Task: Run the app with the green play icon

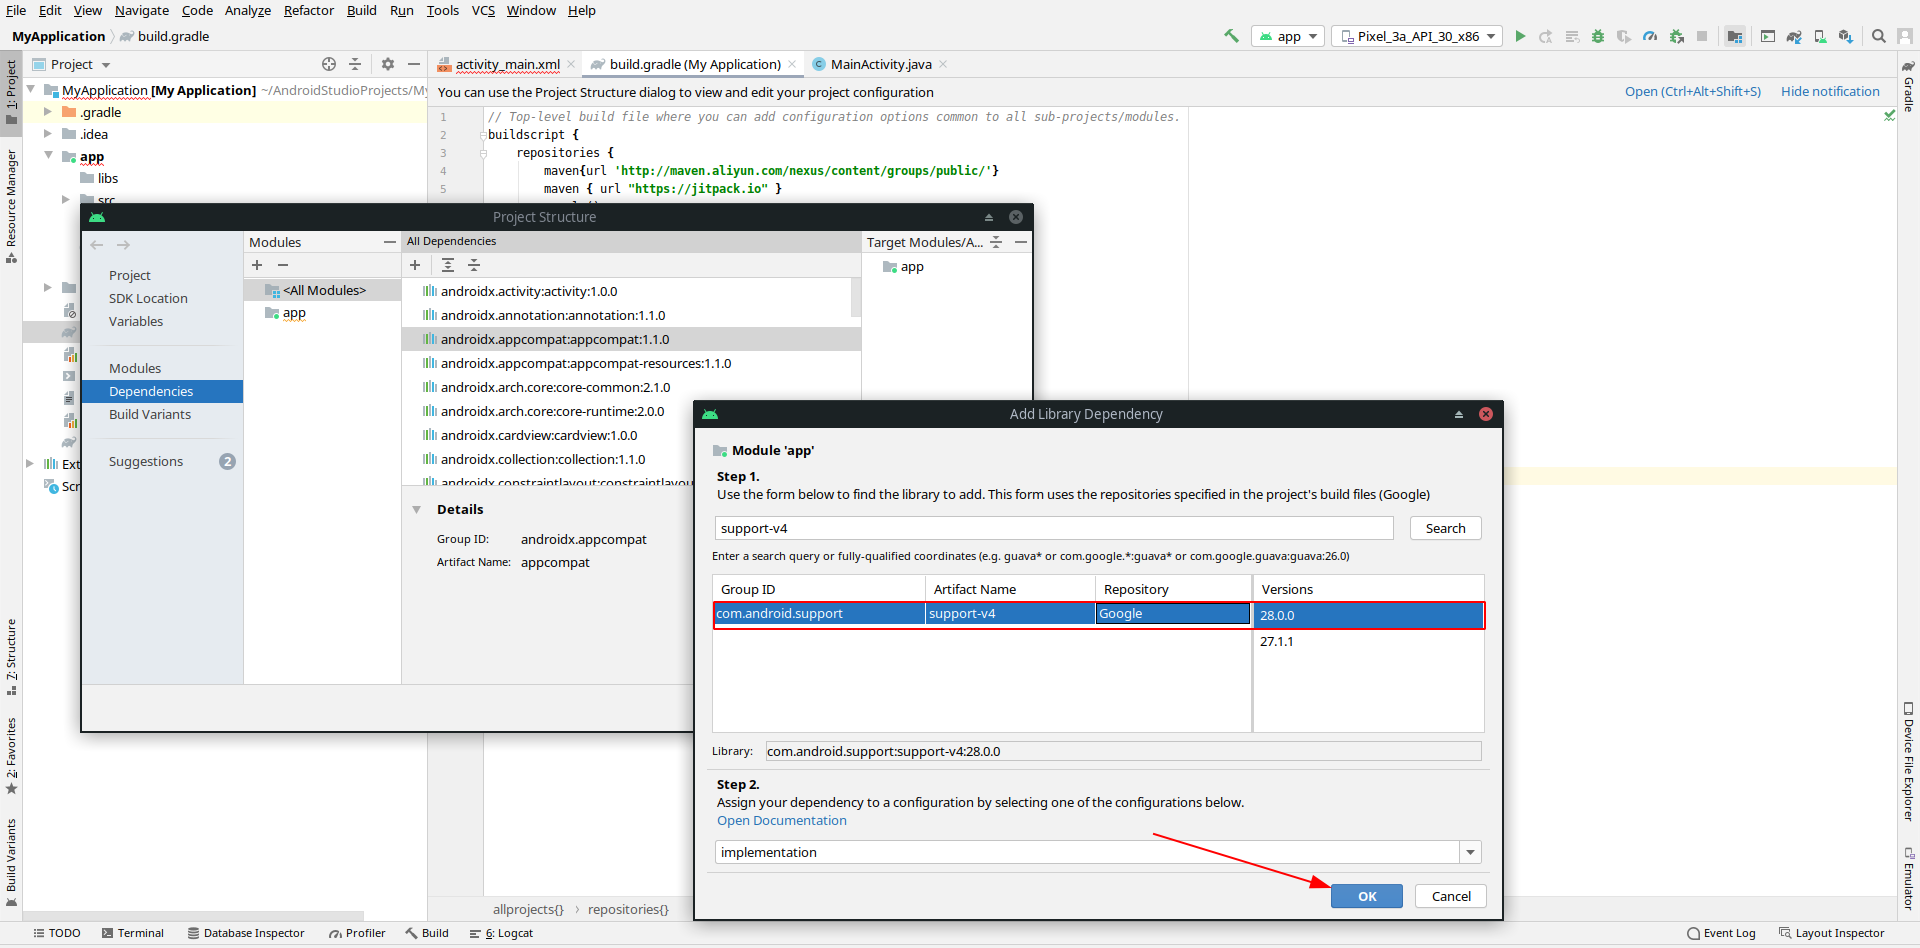Action: pyautogui.click(x=1520, y=36)
